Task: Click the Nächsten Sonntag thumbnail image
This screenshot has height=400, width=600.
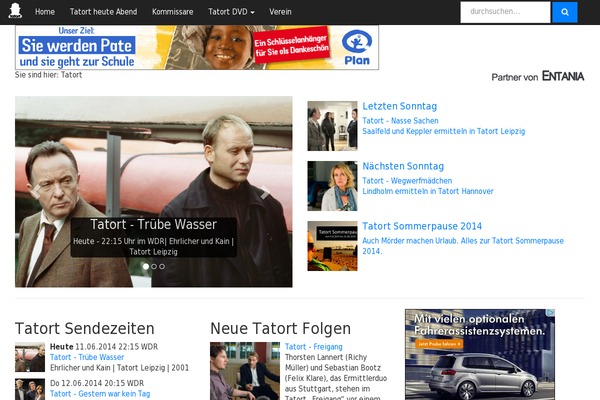Action: (x=332, y=186)
